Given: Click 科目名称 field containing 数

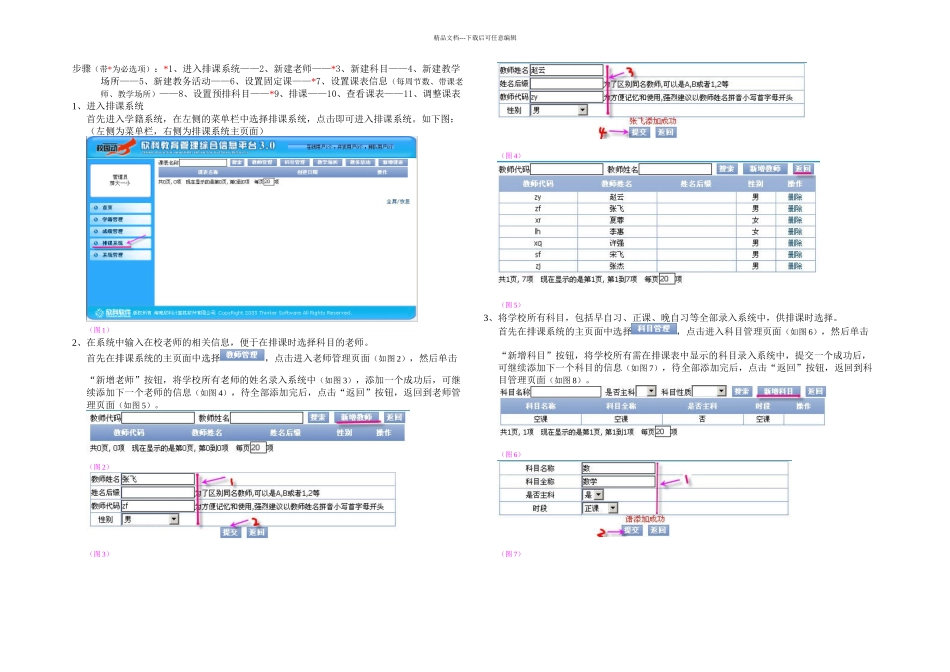Looking at the screenshot, I should click(x=618, y=468).
